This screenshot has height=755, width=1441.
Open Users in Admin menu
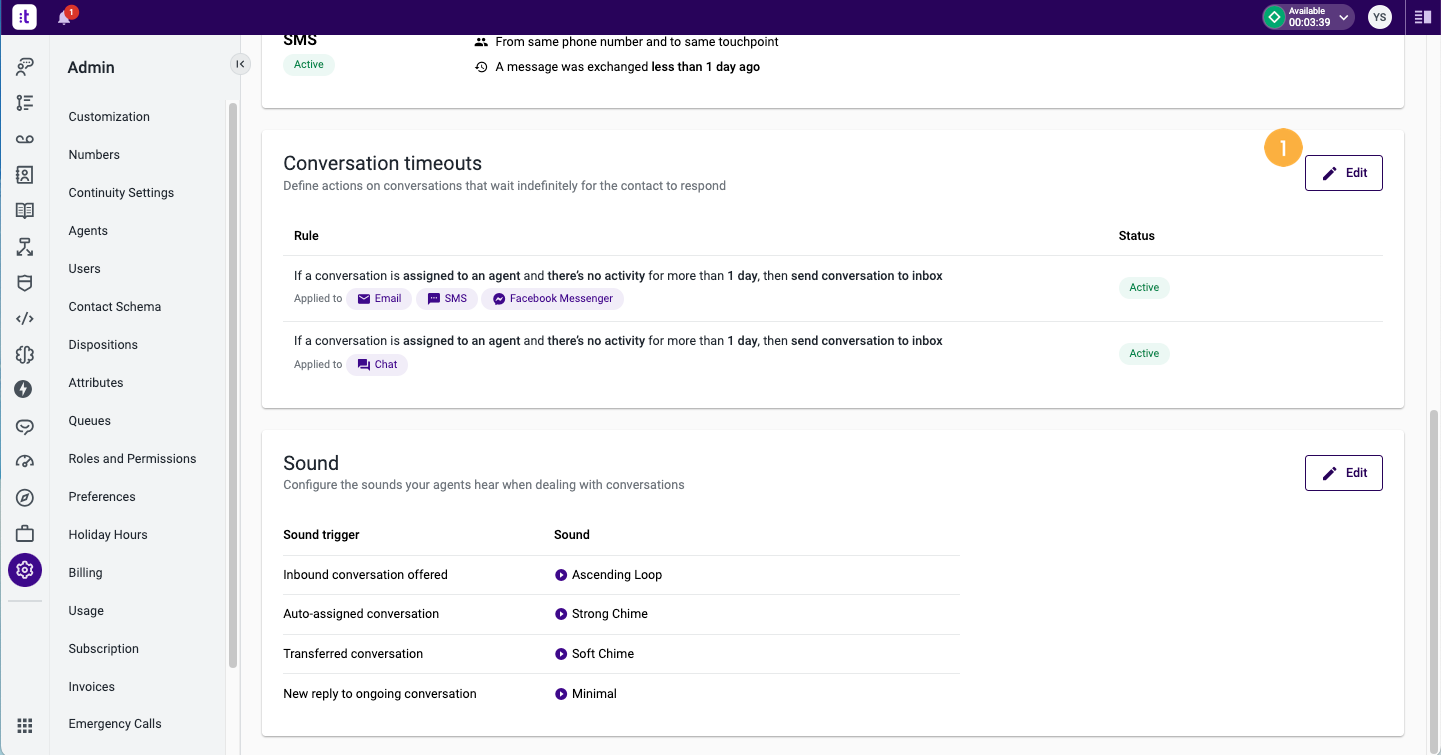(84, 269)
